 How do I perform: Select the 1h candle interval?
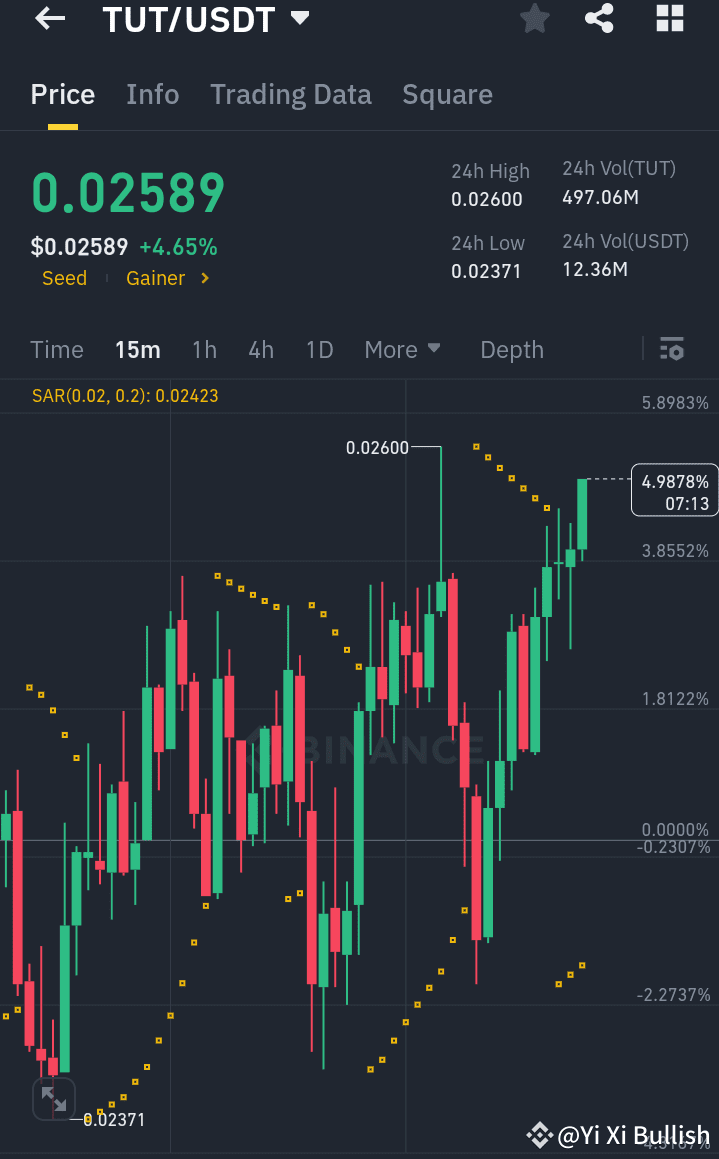(x=204, y=350)
